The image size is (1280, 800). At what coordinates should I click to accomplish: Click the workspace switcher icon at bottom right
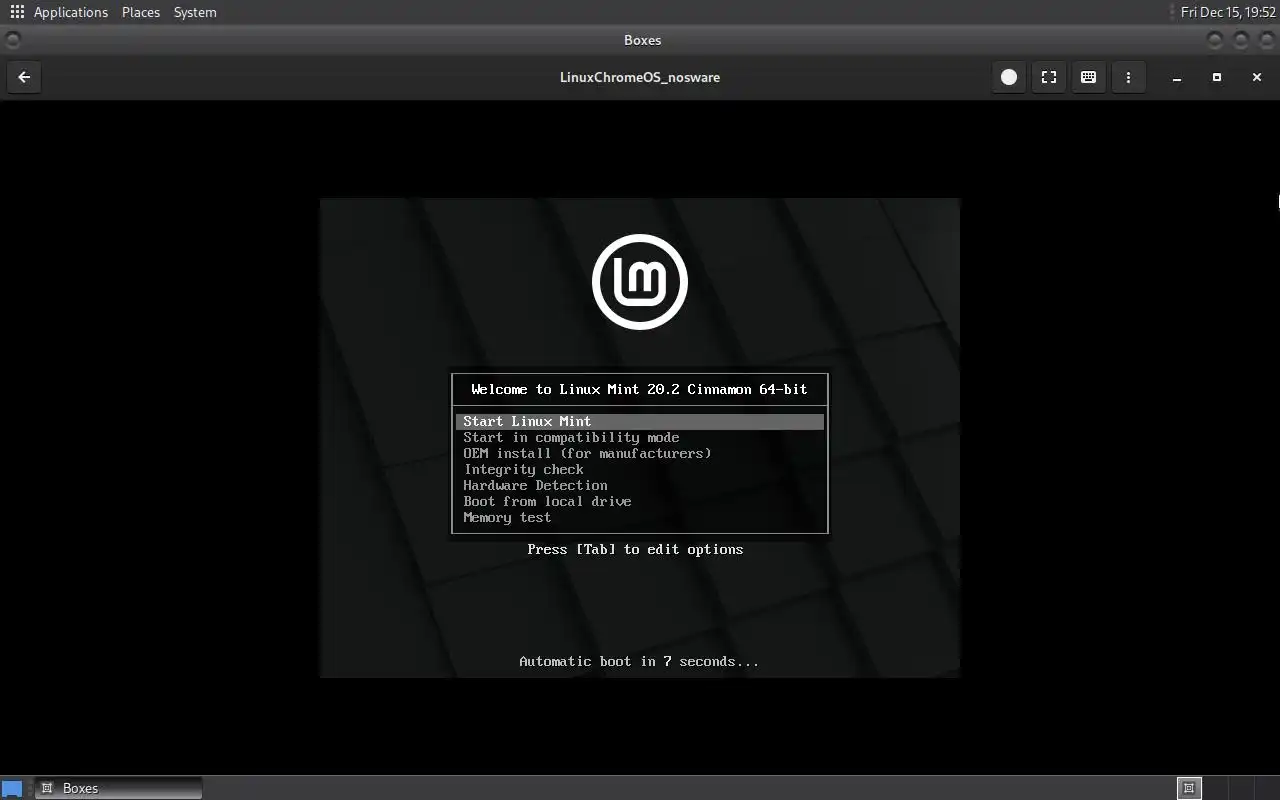[1189, 788]
